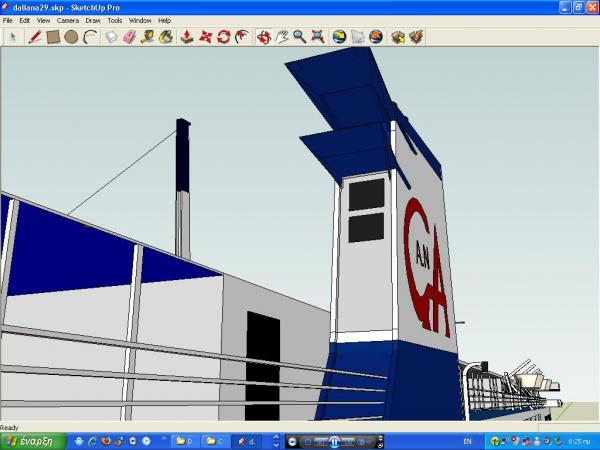Select the pink Eraser tool

130,37
